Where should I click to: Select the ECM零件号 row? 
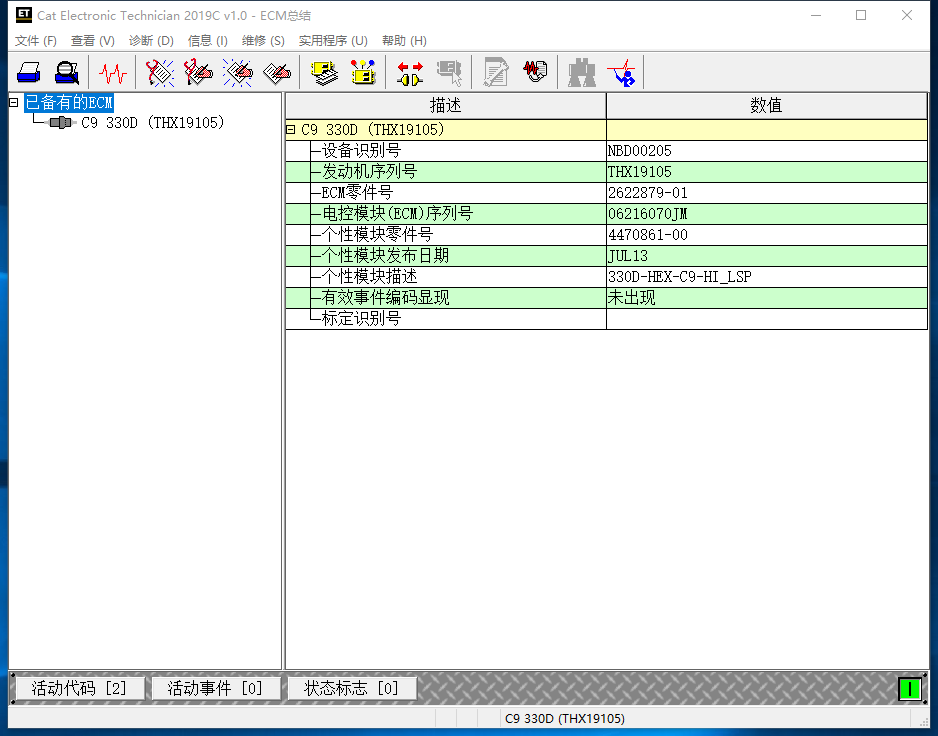[x=607, y=193]
